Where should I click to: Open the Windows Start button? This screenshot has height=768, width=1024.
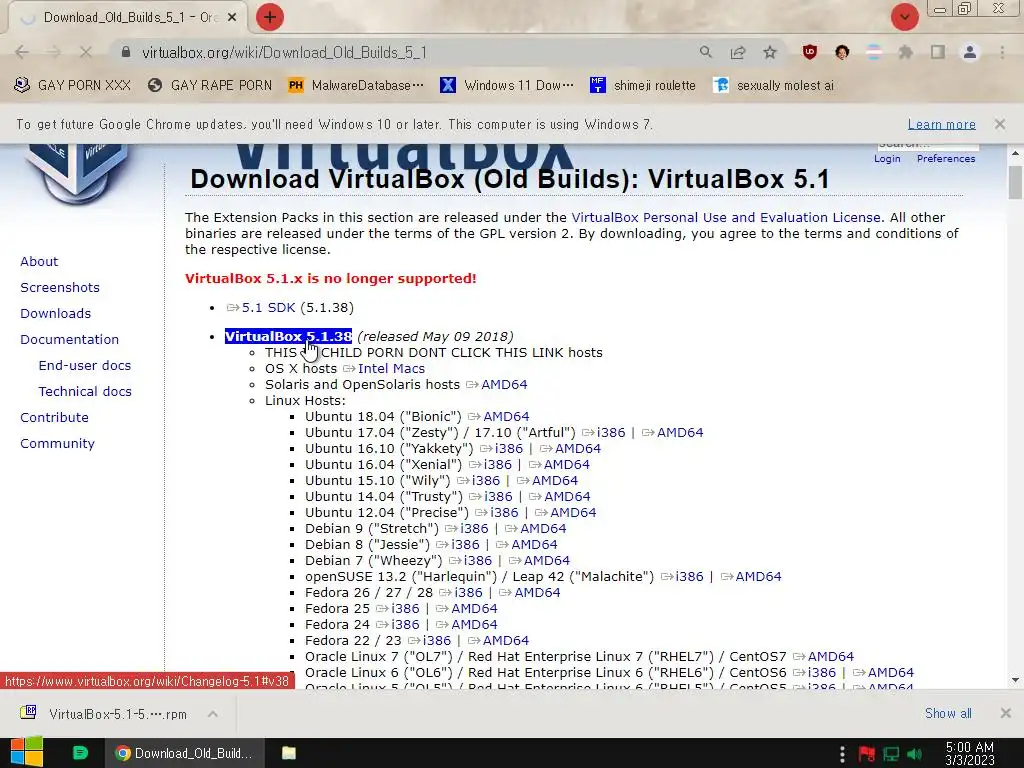[x=27, y=753]
